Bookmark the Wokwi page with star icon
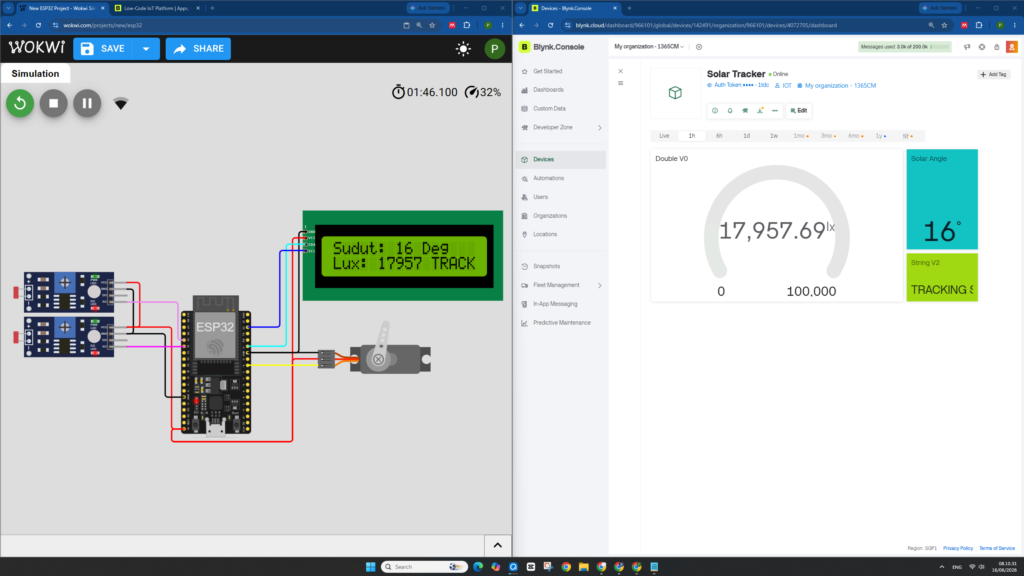This screenshot has height=576, width=1024. pyautogui.click(x=432, y=25)
